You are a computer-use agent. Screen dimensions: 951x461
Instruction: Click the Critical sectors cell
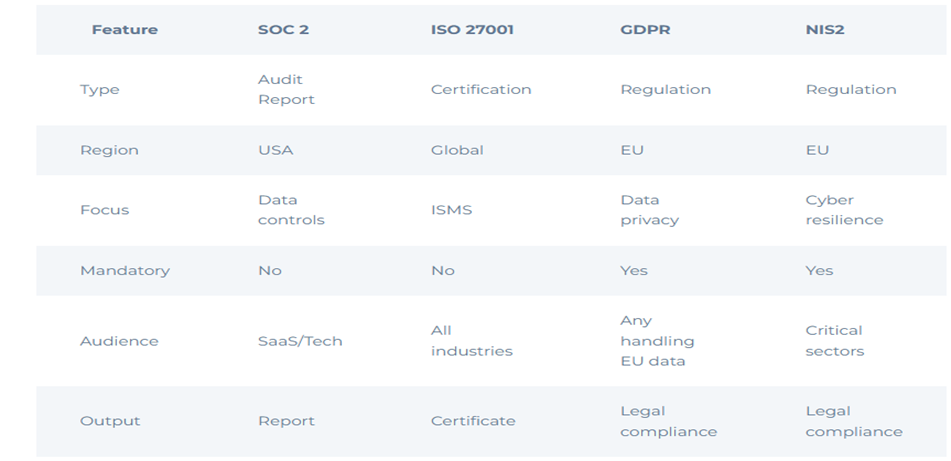click(834, 341)
